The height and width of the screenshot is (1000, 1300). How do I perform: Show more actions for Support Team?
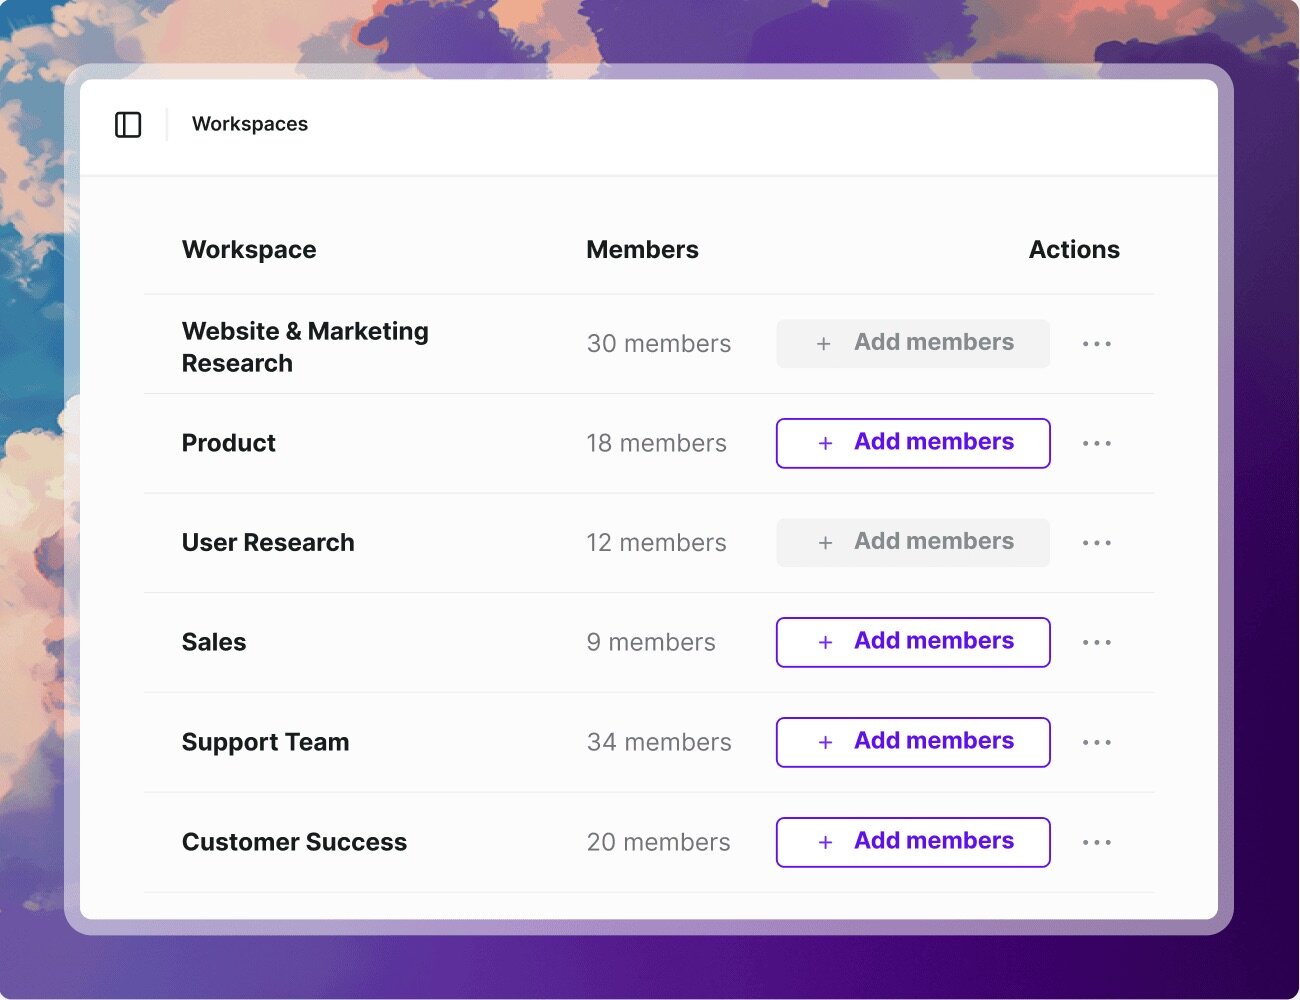click(1097, 742)
